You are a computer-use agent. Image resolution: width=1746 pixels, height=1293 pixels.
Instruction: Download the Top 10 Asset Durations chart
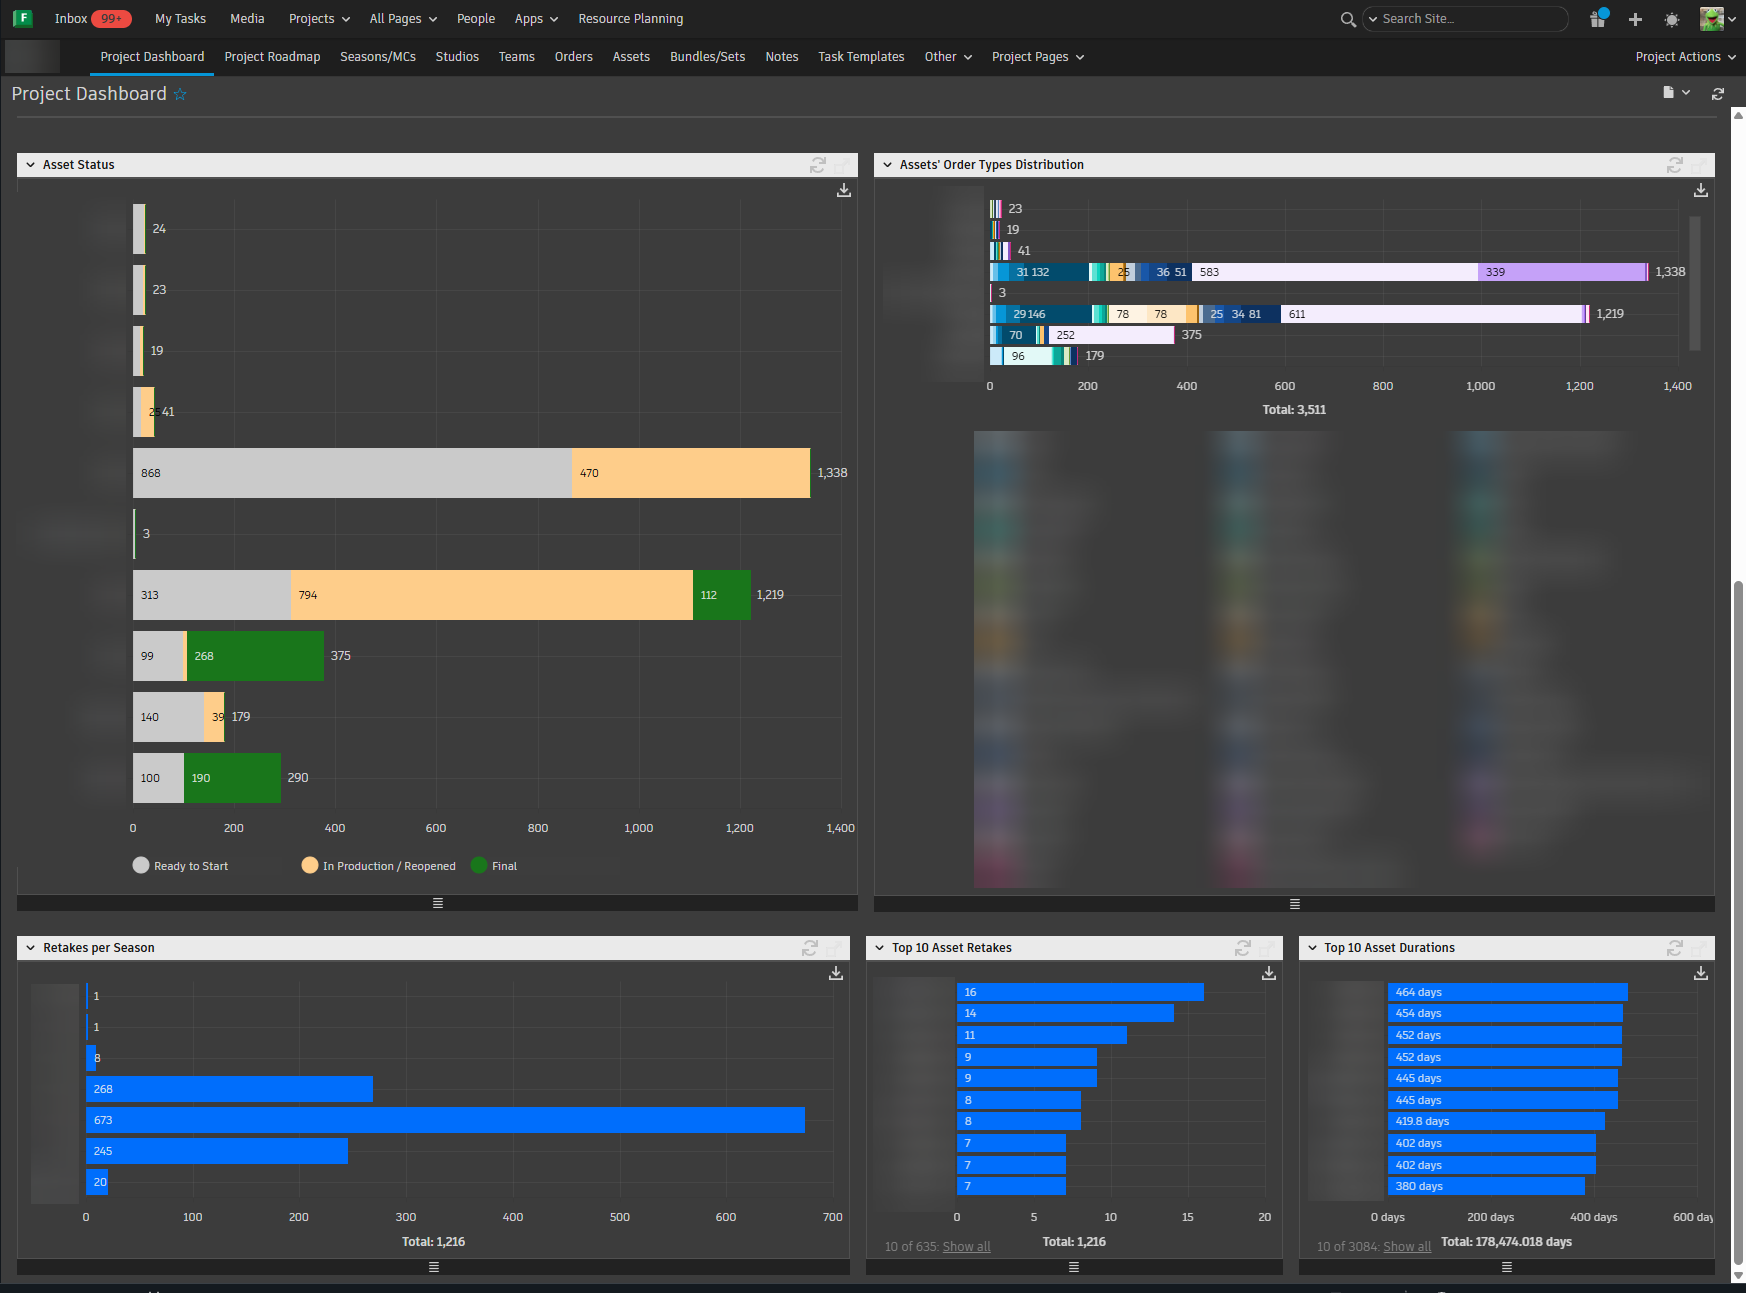point(1700,973)
